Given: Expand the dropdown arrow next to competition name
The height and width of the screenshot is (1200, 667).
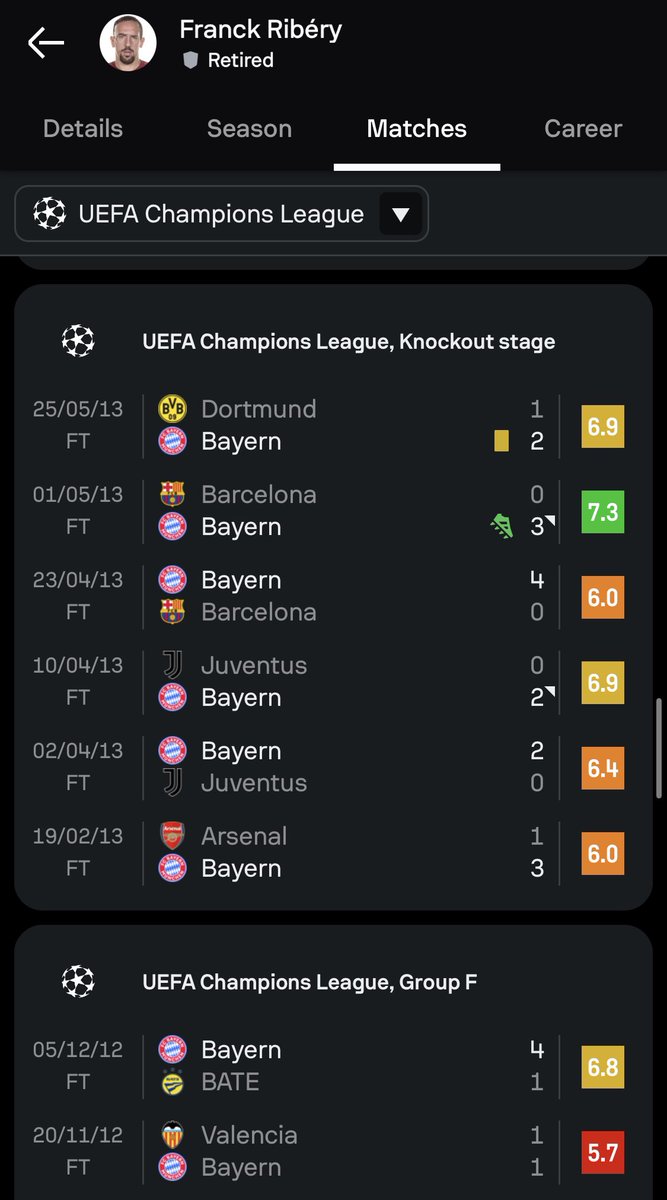Looking at the screenshot, I should [400, 214].
